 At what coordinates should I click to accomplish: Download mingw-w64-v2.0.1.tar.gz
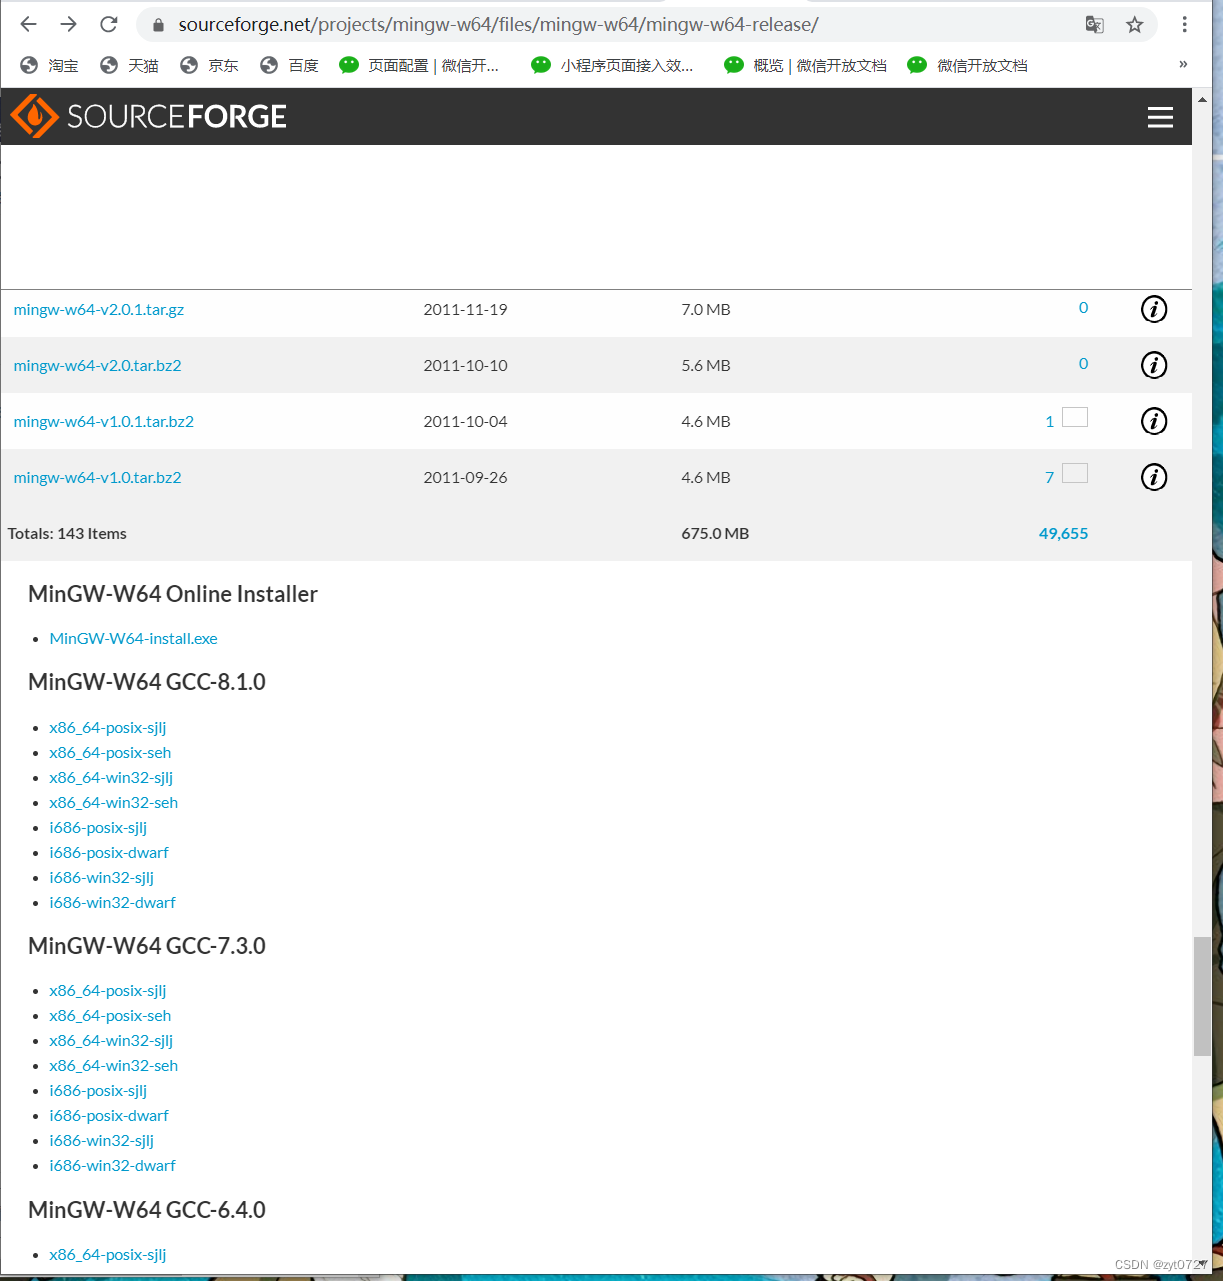(x=99, y=310)
